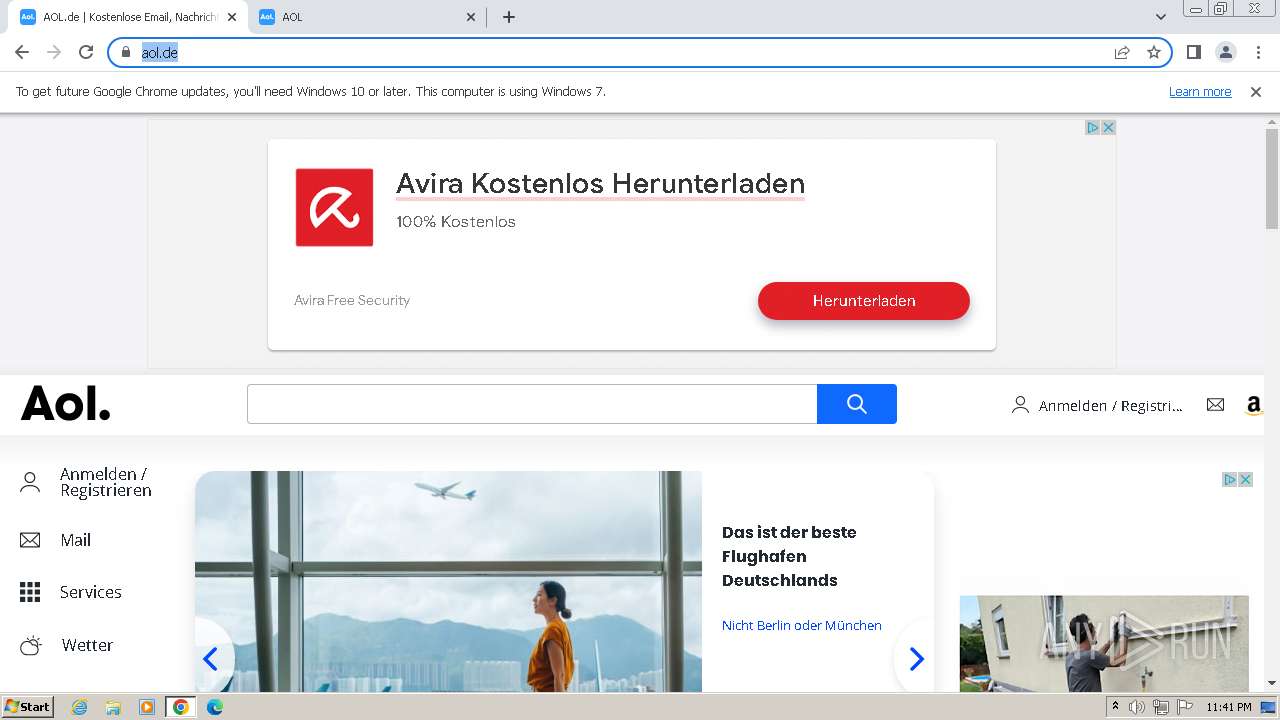Click the taskbar clock showing 11:41 PM

1229,707
